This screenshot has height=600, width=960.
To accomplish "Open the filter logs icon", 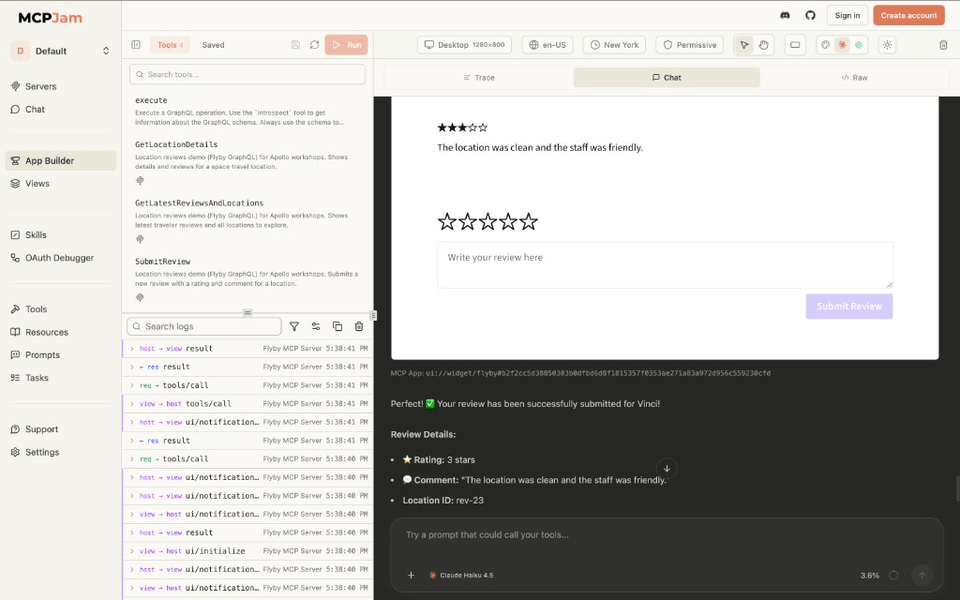I will tap(295, 327).
